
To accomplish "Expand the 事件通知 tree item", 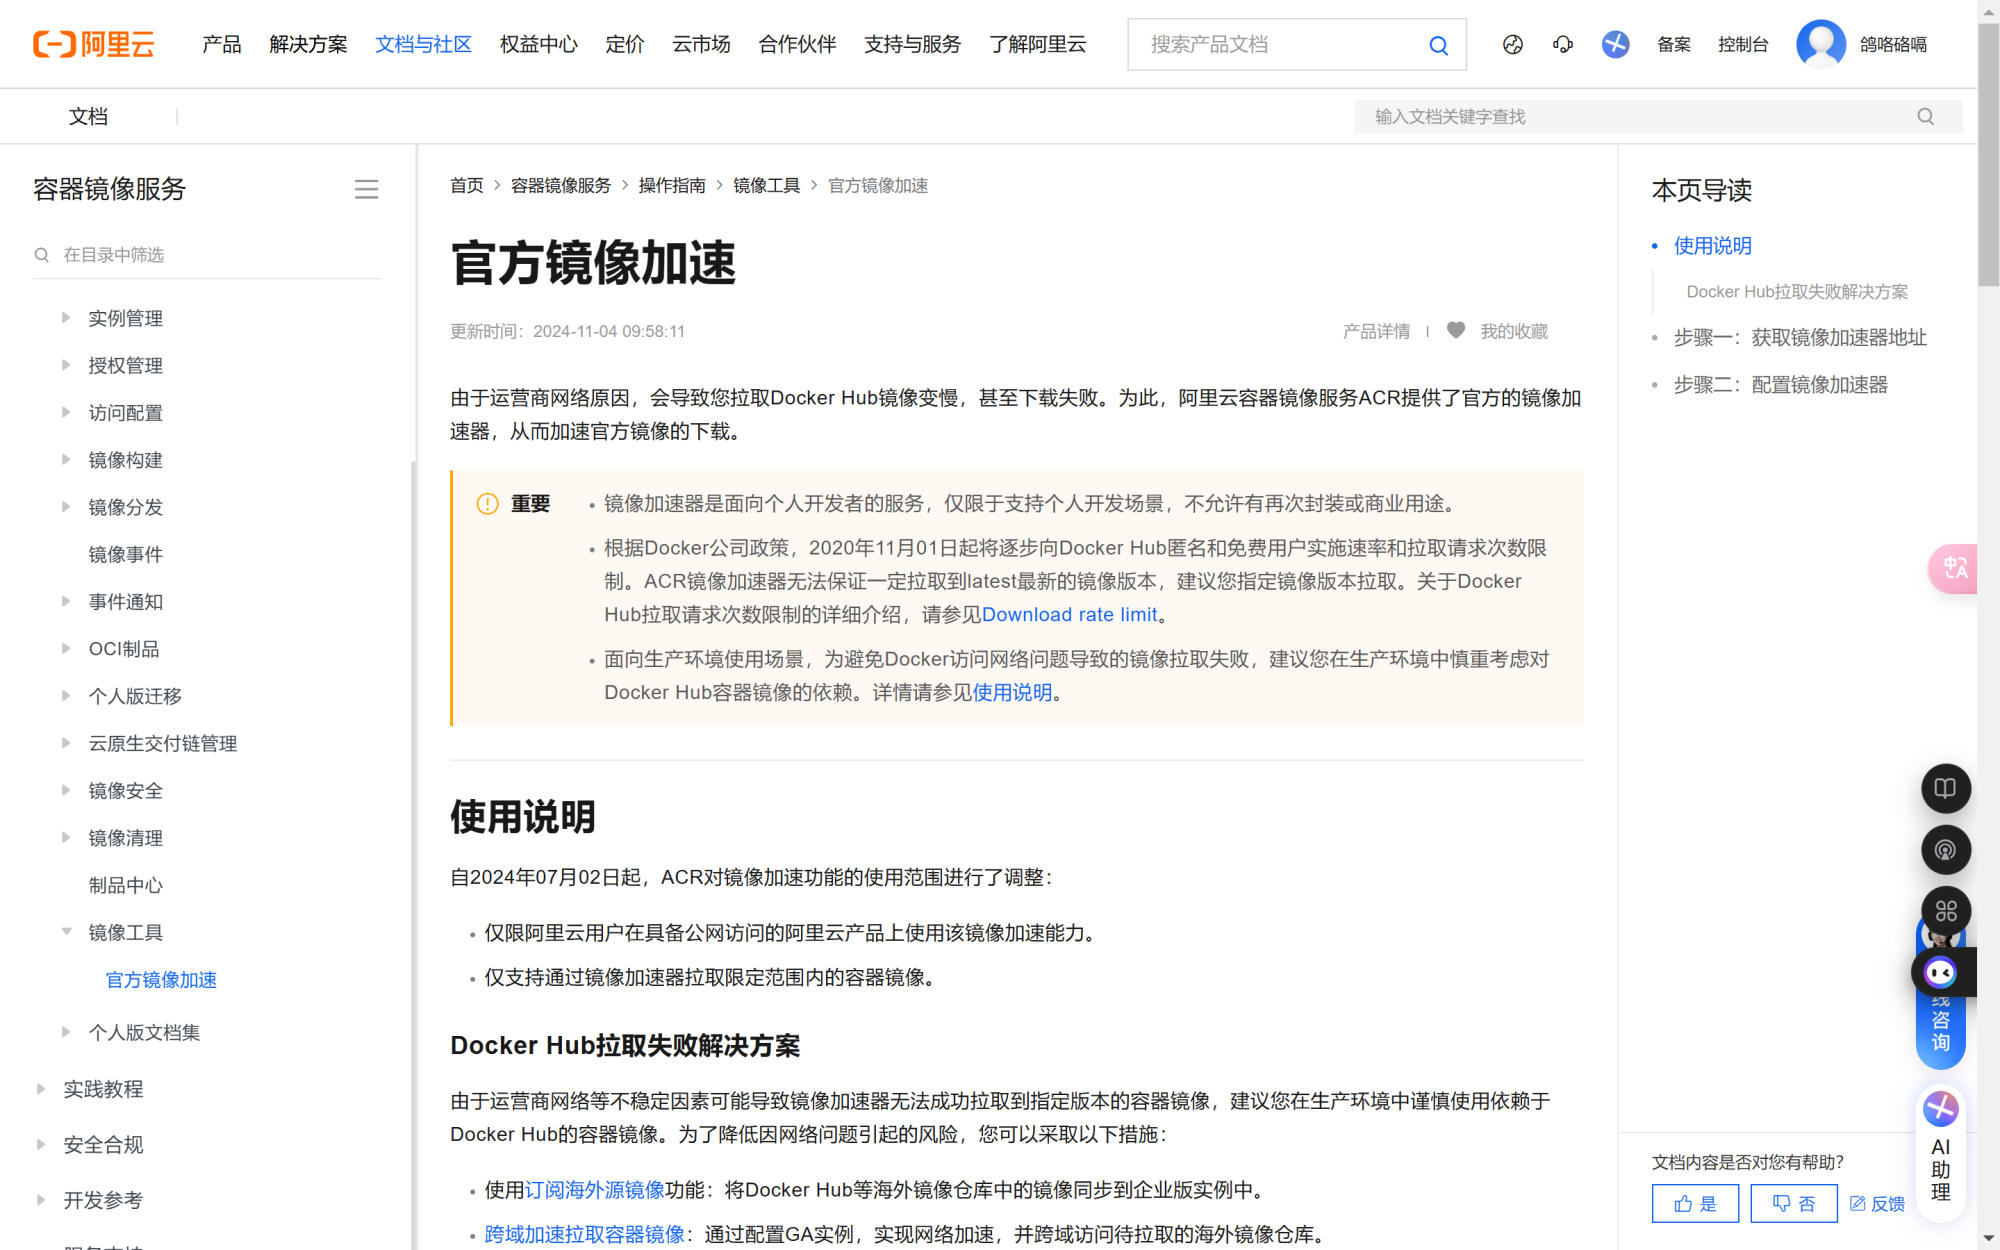I will tap(65, 601).
